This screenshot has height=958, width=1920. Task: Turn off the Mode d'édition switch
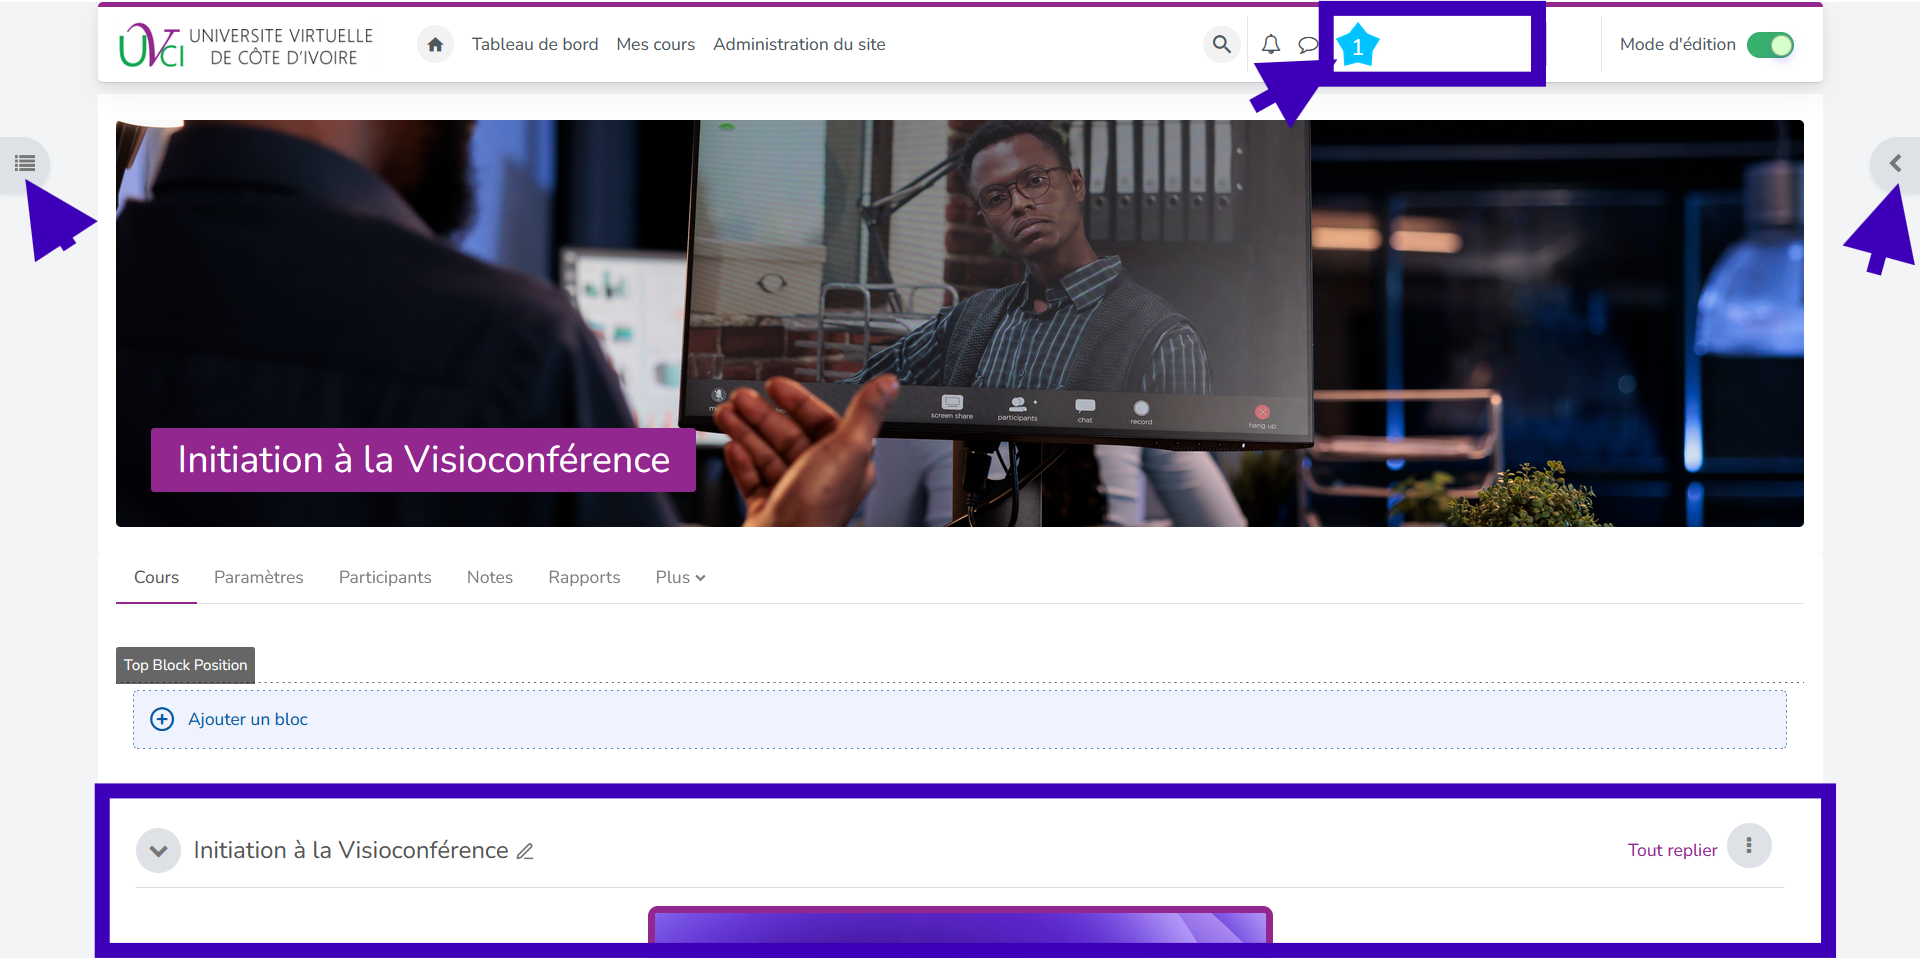click(1769, 45)
